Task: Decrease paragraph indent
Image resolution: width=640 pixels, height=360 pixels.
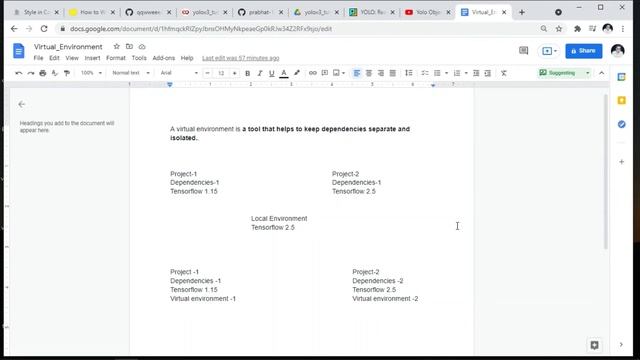Action: [x=476, y=73]
